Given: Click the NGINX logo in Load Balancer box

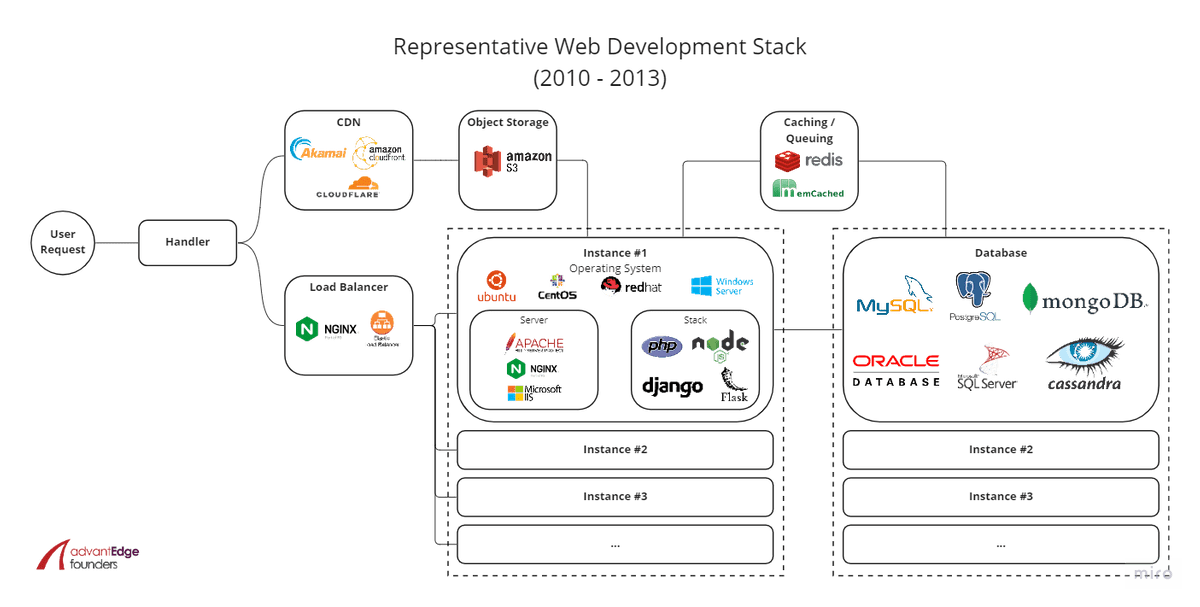Looking at the screenshot, I should (x=326, y=328).
